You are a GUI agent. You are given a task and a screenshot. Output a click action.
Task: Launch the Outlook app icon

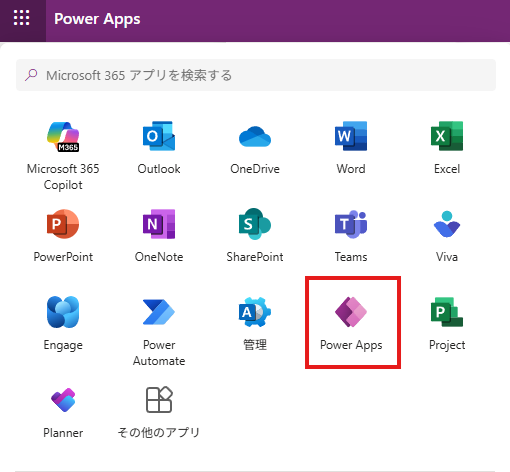click(x=159, y=136)
